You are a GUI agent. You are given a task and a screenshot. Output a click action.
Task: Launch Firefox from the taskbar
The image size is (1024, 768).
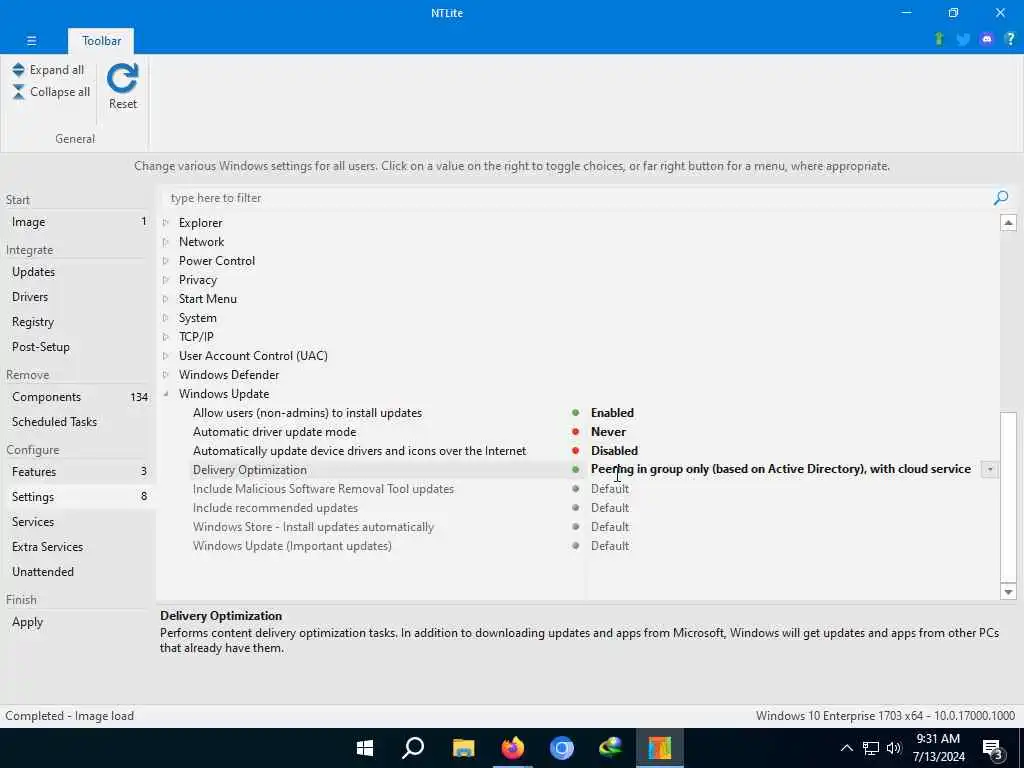coord(513,748)
